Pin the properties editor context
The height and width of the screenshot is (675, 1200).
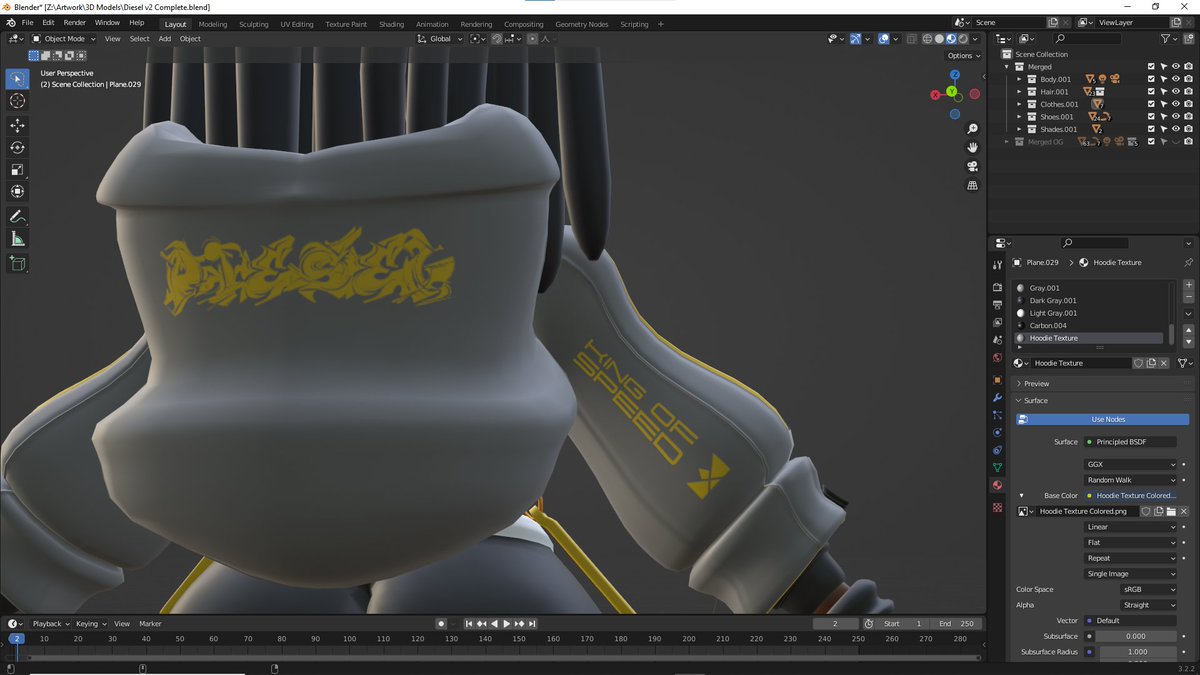pyautogui.click(x=1188, y=262)
